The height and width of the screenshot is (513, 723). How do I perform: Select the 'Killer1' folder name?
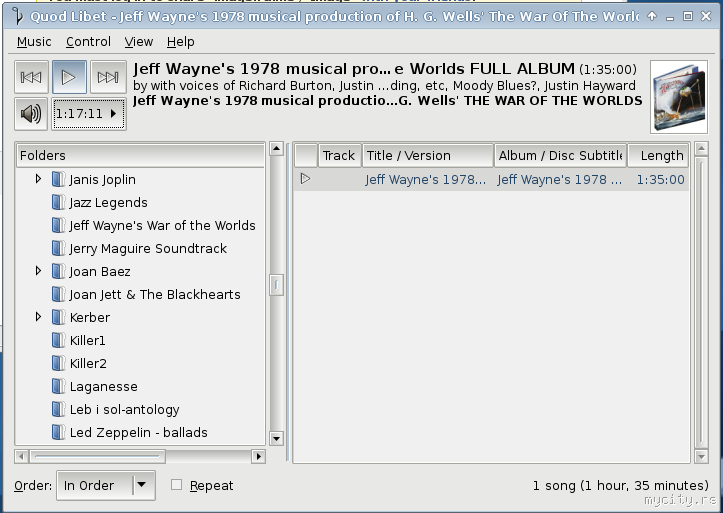(88, 341)
